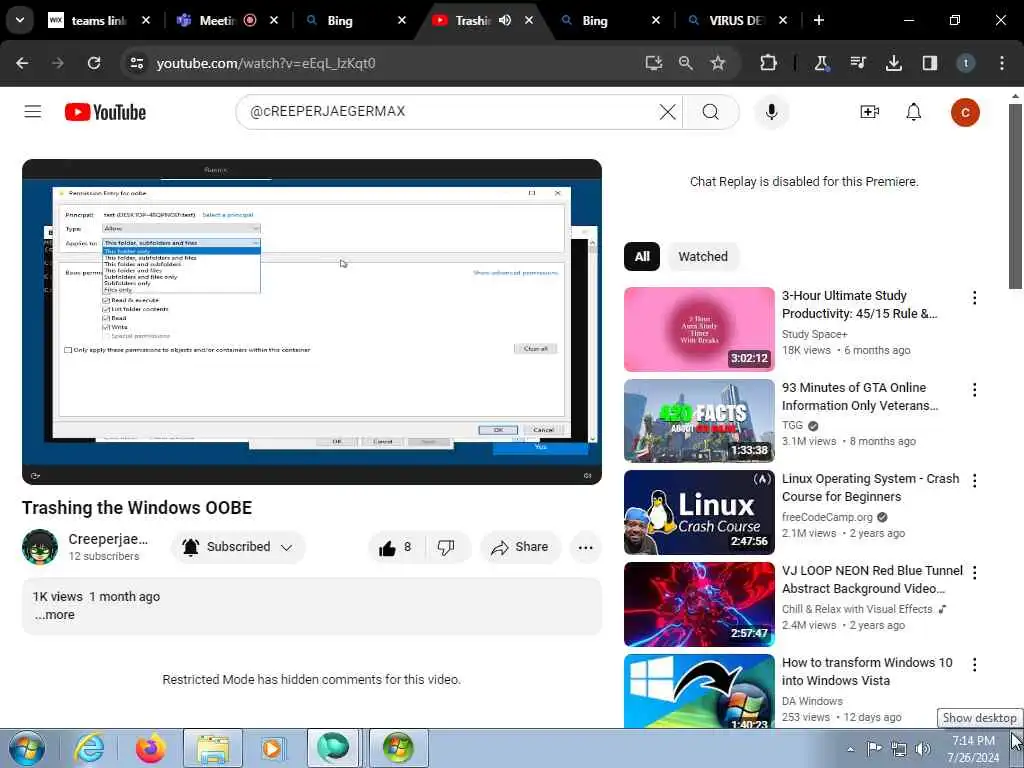The width and height of the screenshot is (1024, 768).
Task: Open the Creeperjae channel name
Action: [108, 539]
